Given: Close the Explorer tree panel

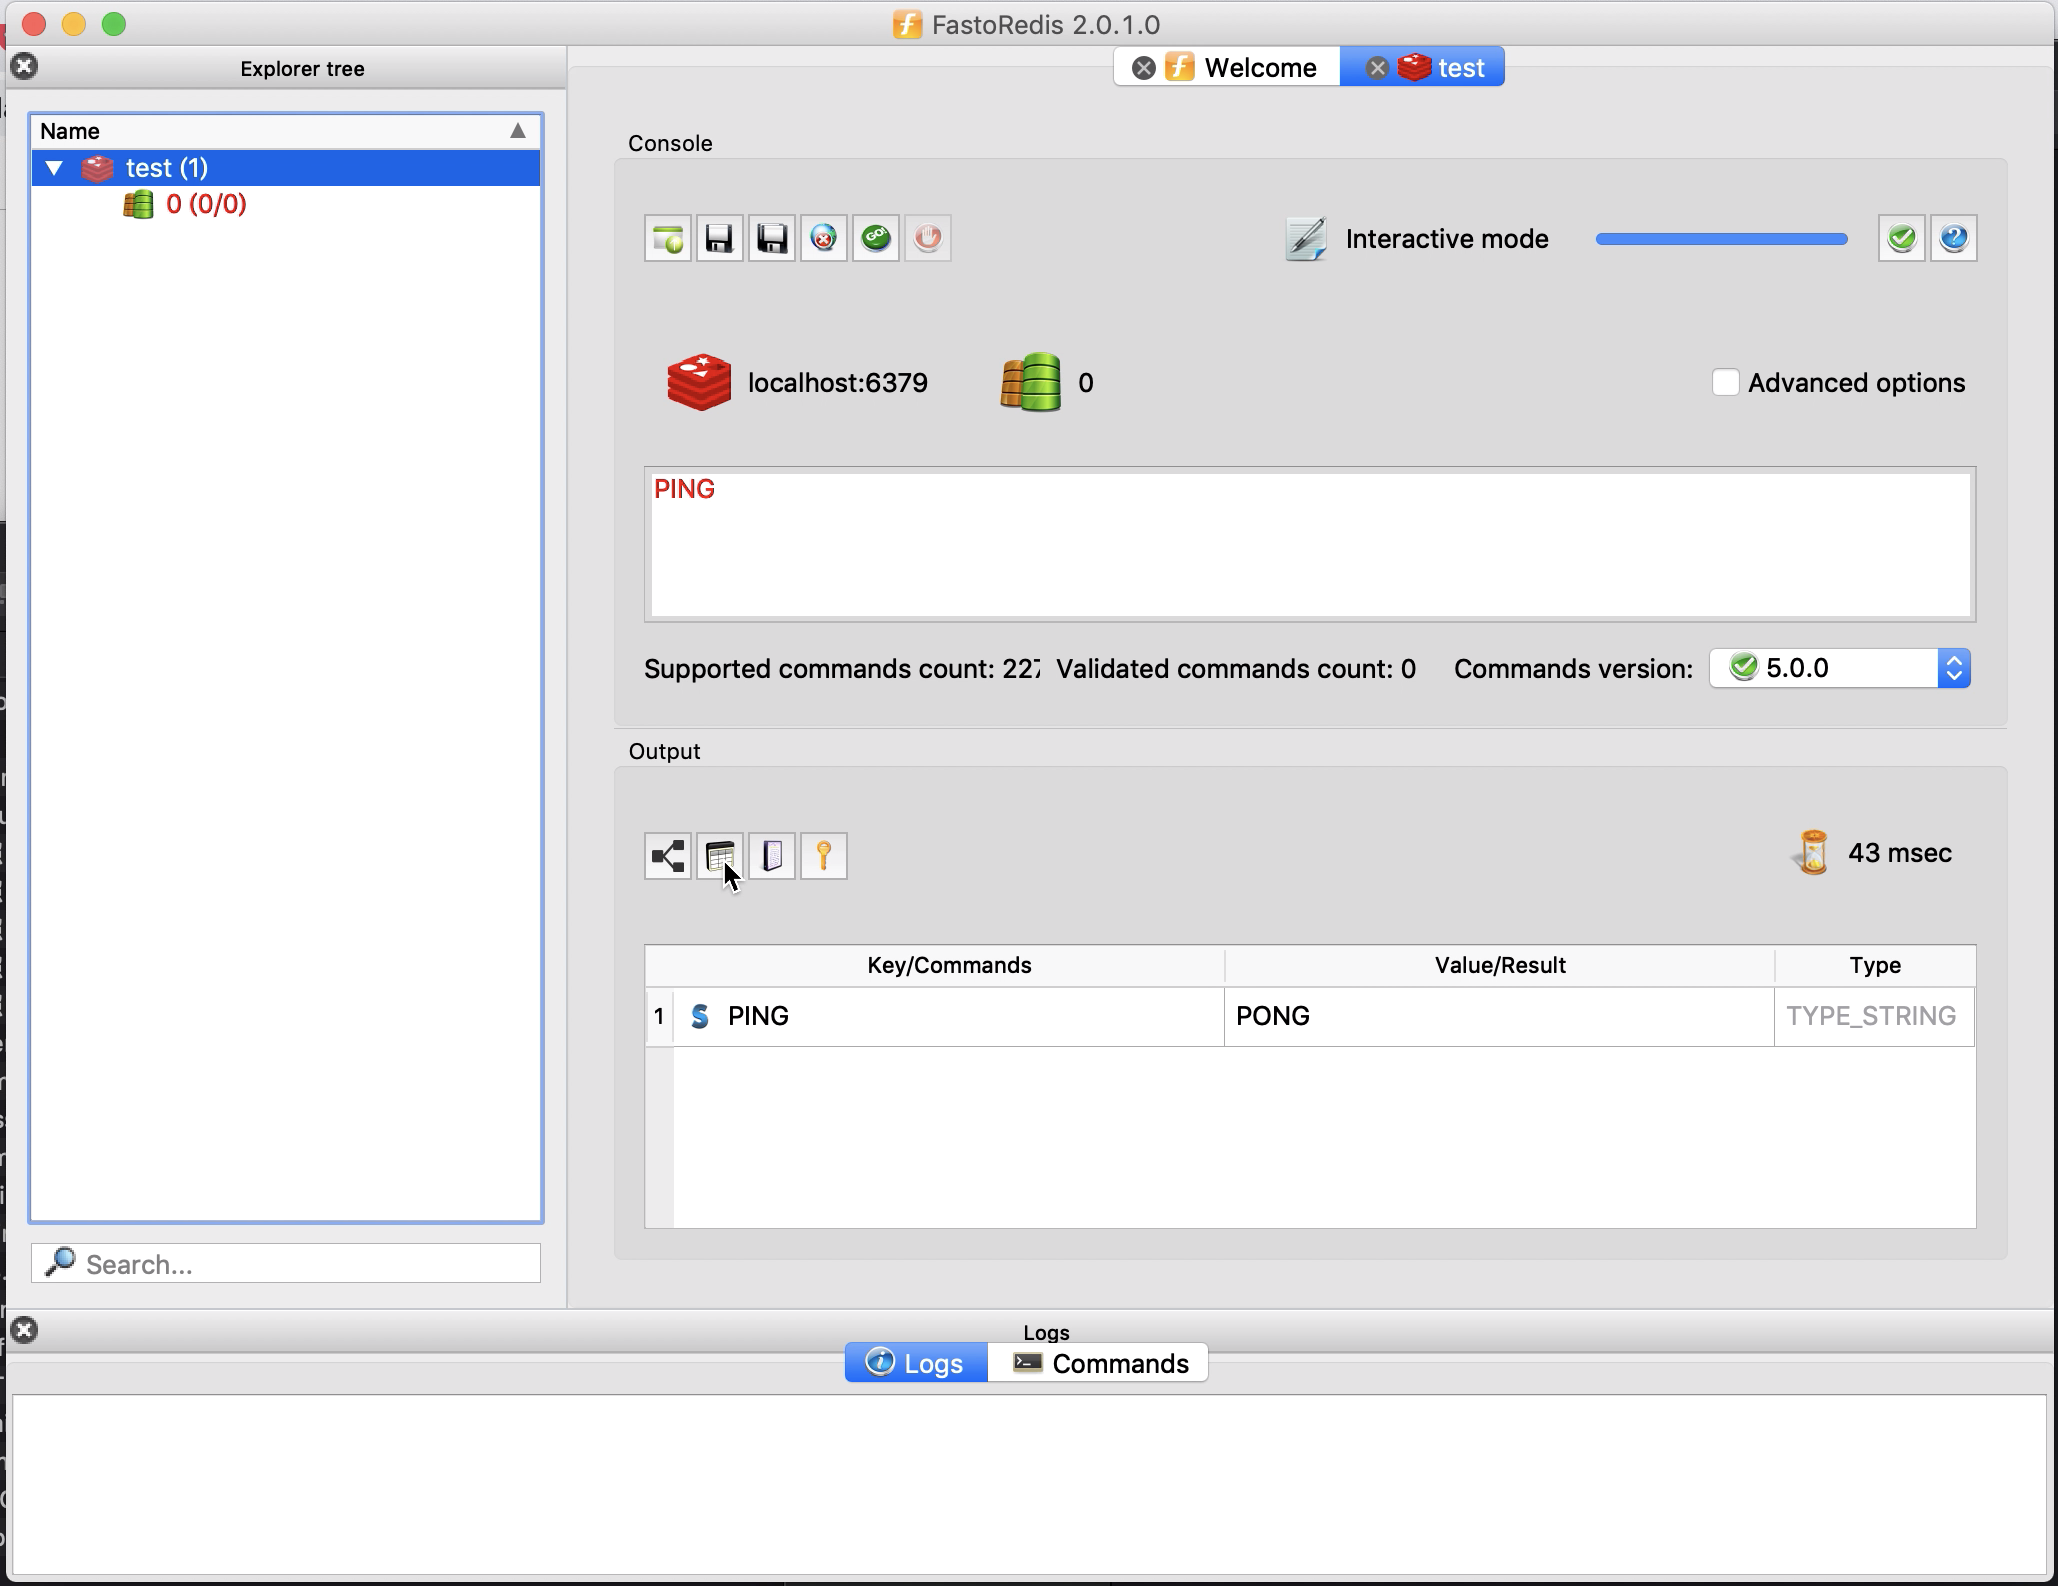Looking at the screenshot, I should pos(24,66).
